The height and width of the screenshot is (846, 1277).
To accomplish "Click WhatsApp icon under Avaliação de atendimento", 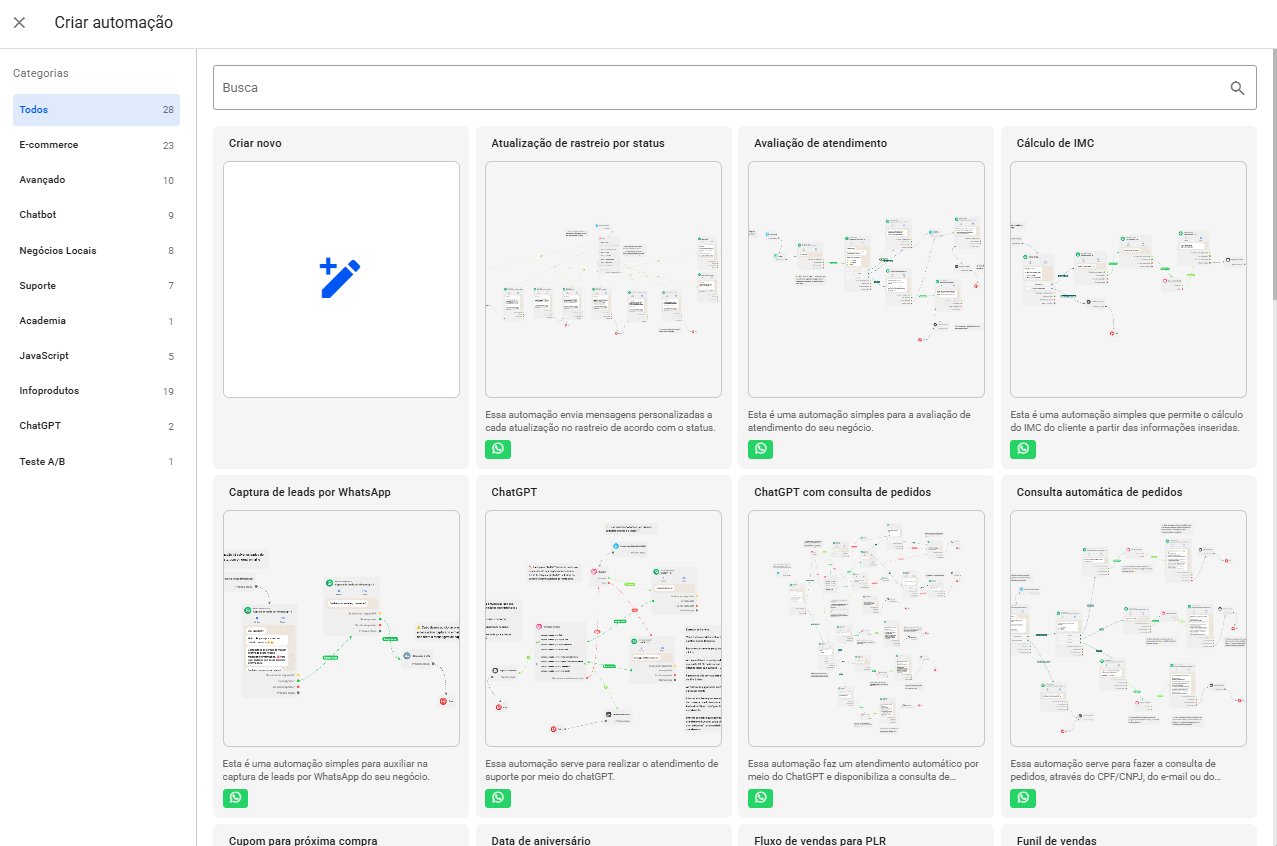I will pyautogui.click(x=761, y=449).
